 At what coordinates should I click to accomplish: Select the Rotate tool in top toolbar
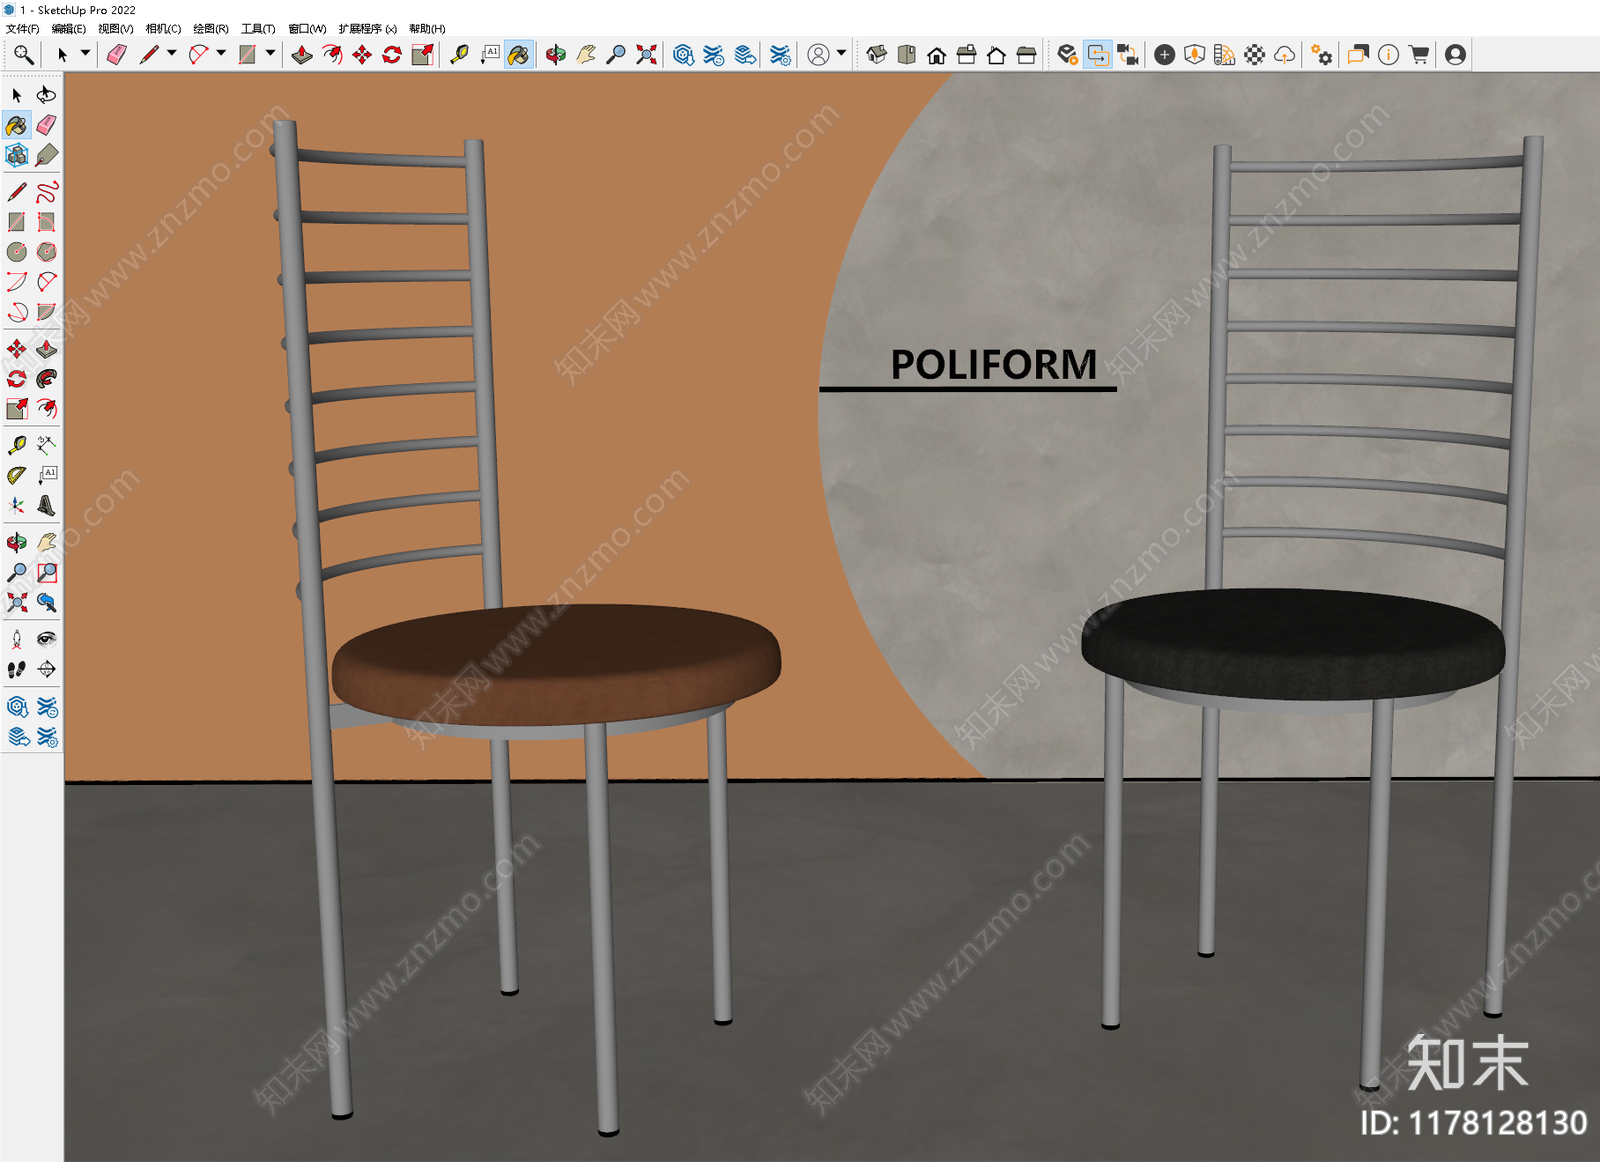point(392,55)
